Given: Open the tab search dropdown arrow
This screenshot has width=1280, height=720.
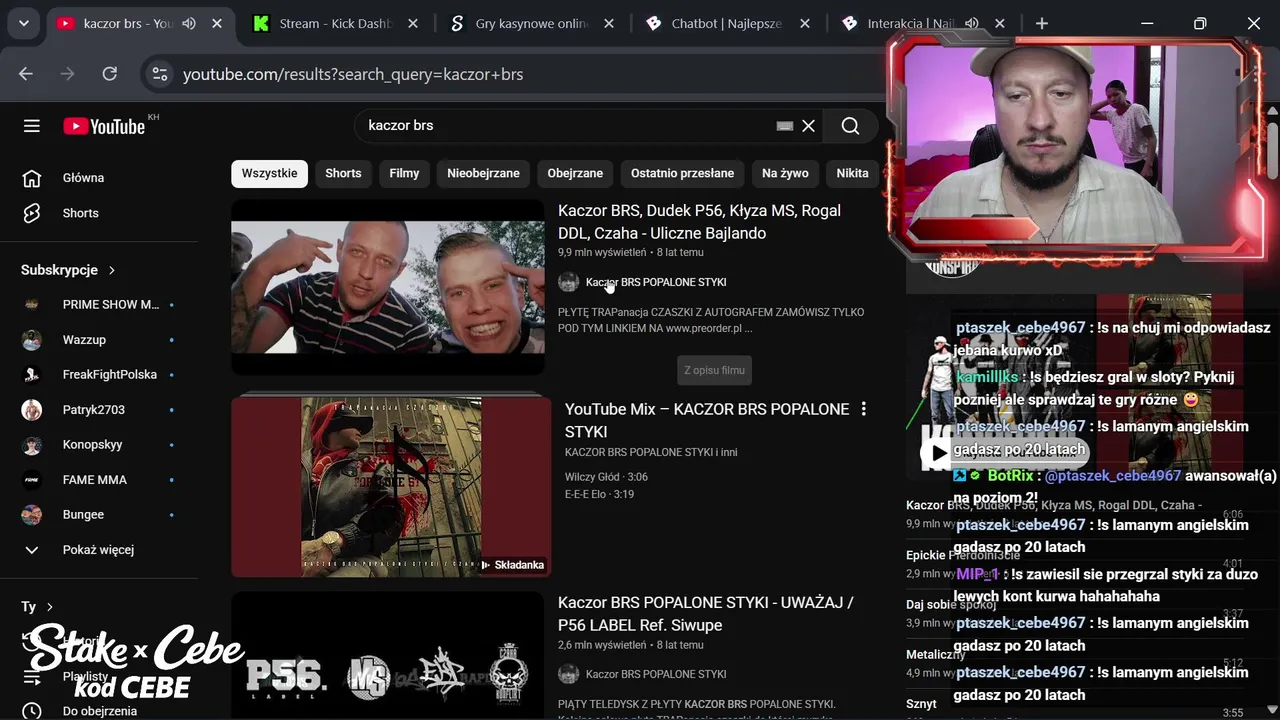Looking at the screenshot, I should (x=23, y=23).
